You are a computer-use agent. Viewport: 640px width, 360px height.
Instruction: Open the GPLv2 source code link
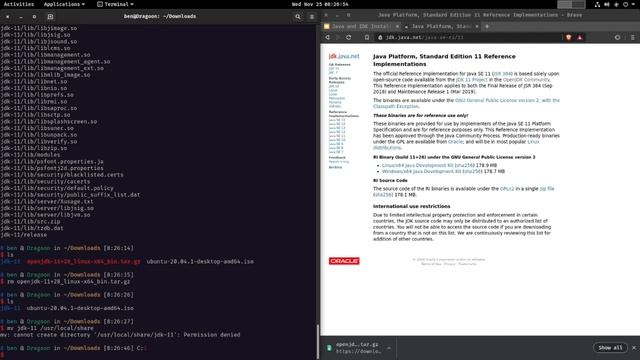pyautogui.click(x=507, y=189)
